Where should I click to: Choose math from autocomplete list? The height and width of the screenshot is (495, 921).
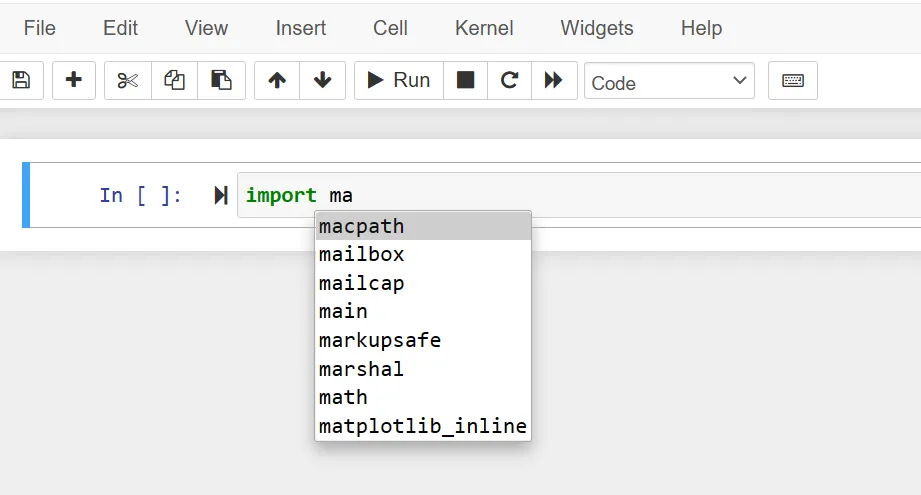[x=423, y=397]
